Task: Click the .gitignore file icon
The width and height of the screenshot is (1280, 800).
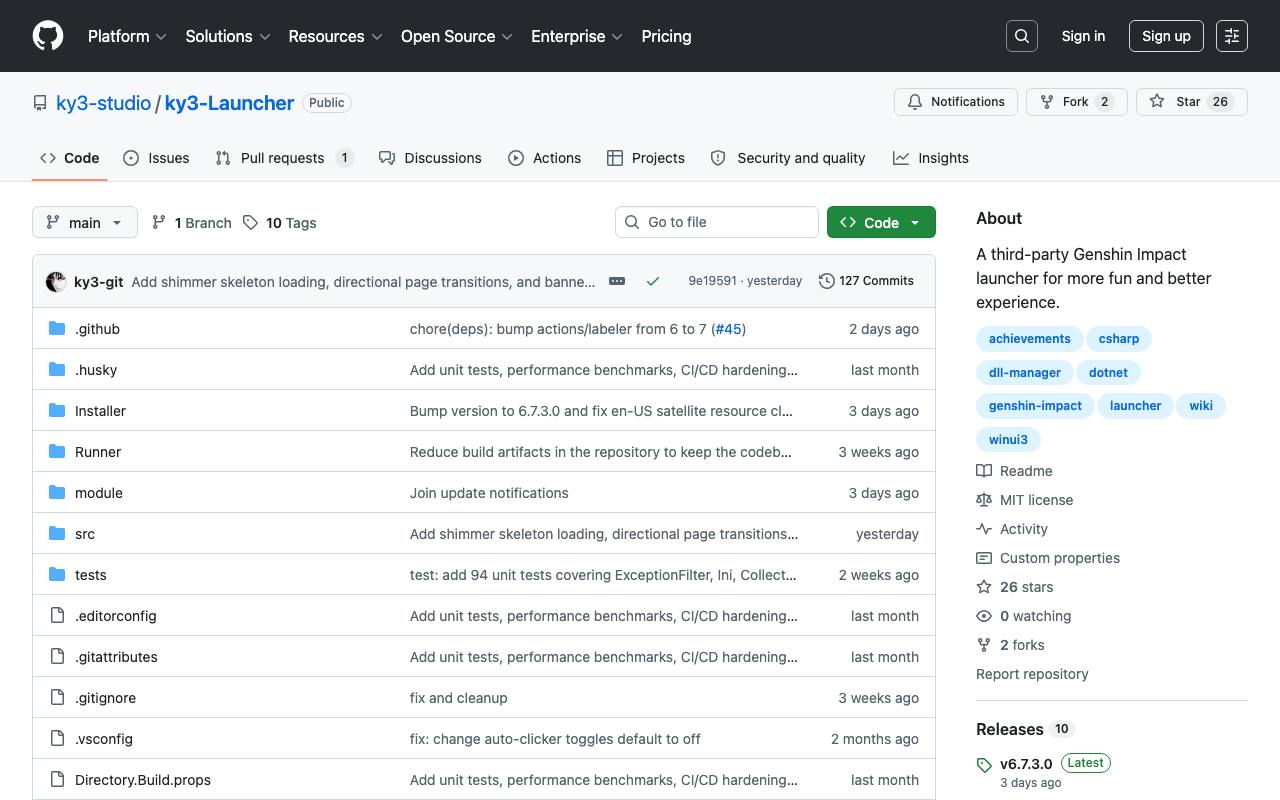Action: coord(57,698)
